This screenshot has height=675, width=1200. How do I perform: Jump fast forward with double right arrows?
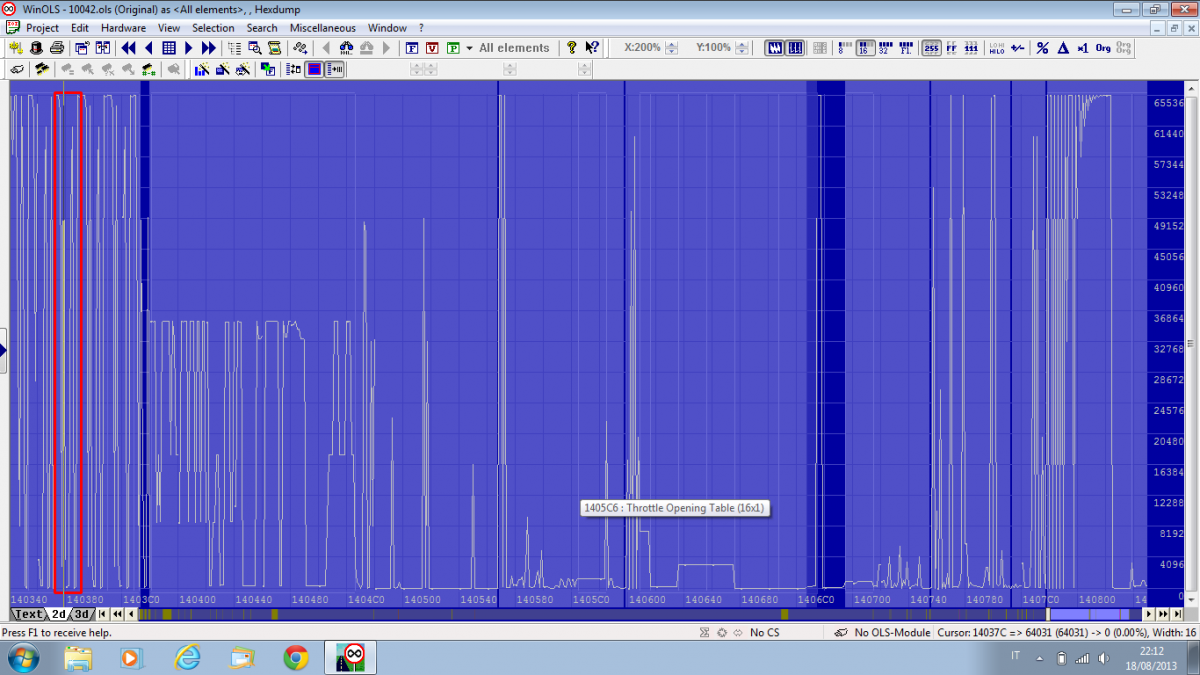208,47
